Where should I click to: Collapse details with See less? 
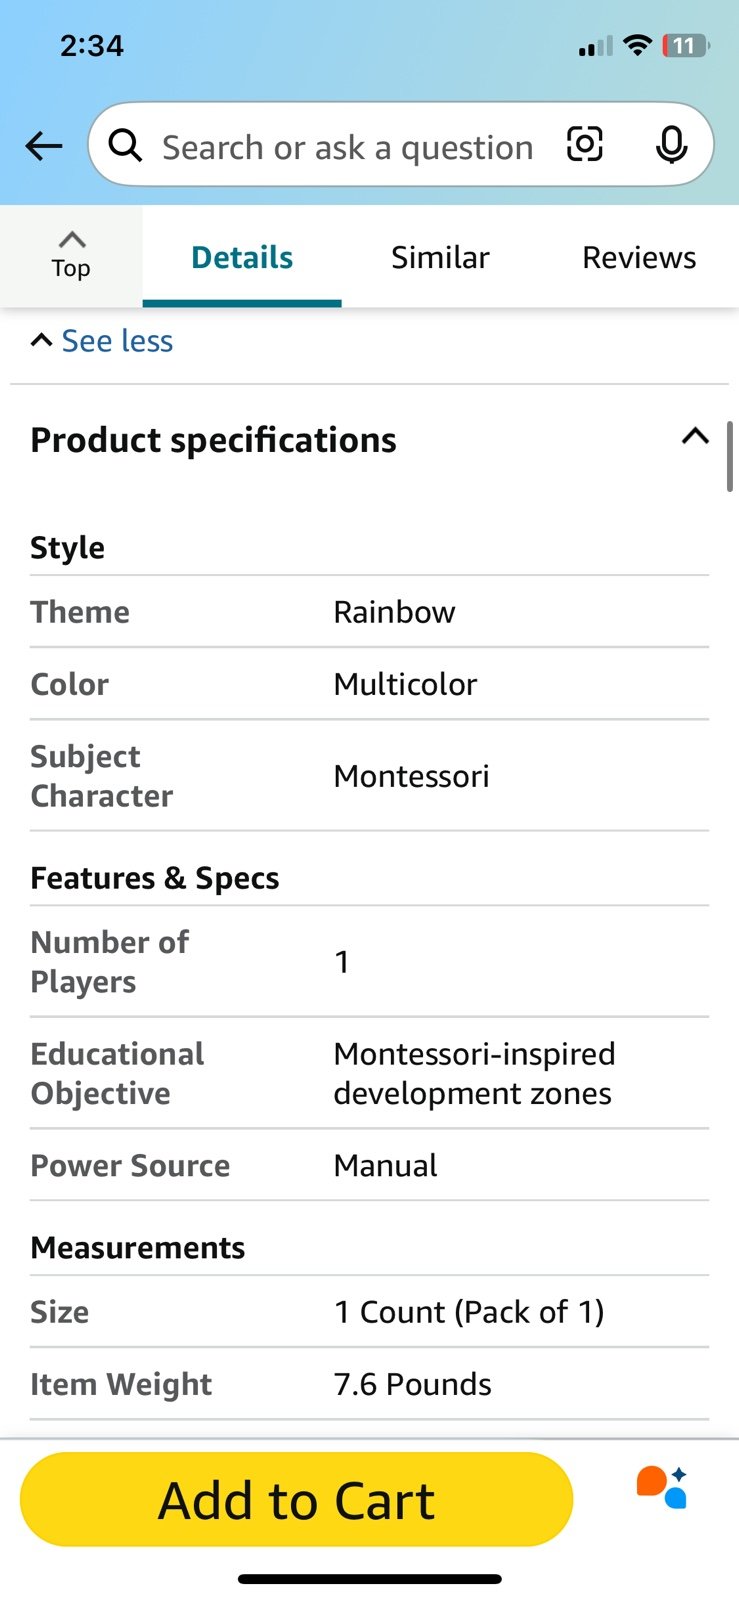[x=102, y=341]
